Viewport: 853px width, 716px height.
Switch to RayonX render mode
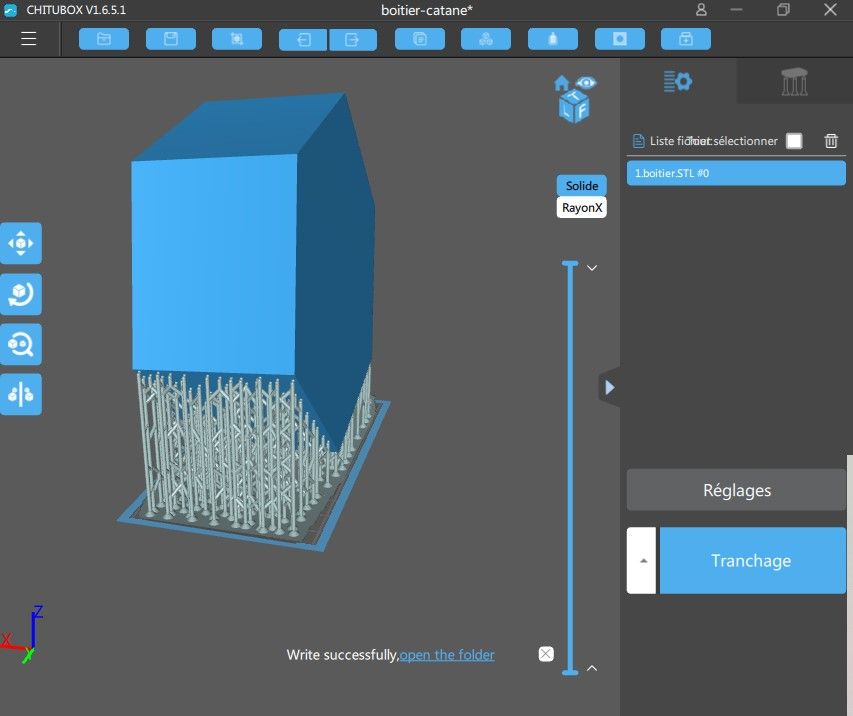[x=582, y=207]
